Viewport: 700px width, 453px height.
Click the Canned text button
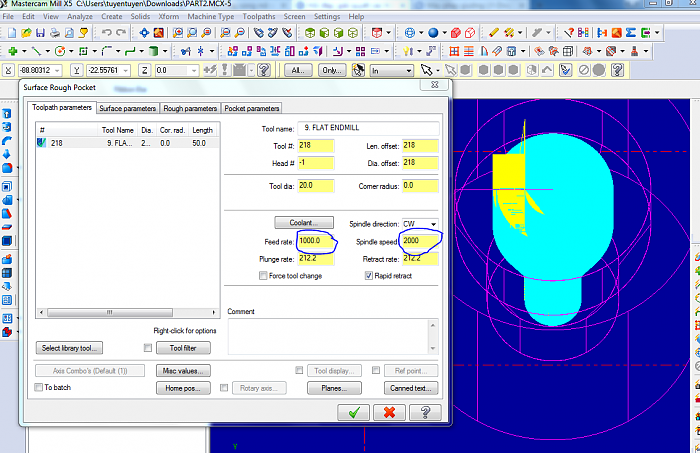(411, 388)
